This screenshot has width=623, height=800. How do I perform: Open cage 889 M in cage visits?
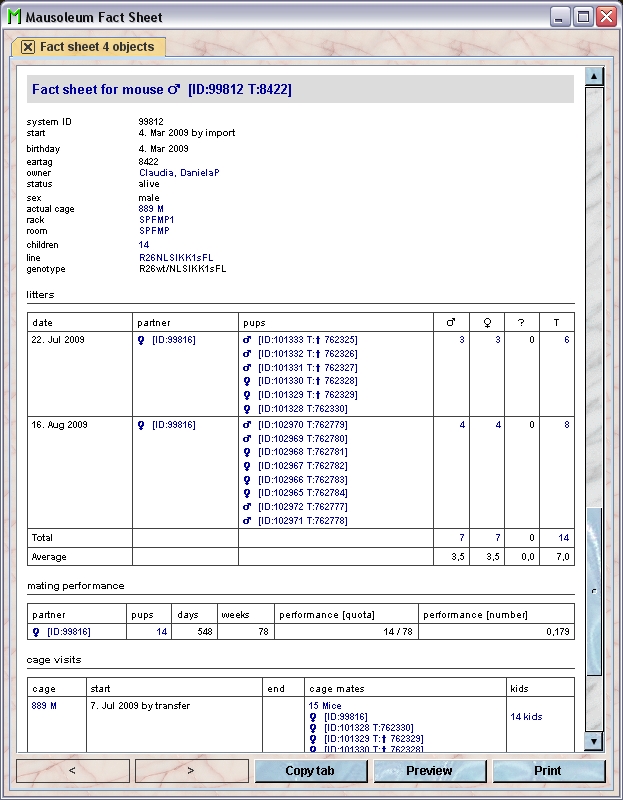[x=44, y=705]
